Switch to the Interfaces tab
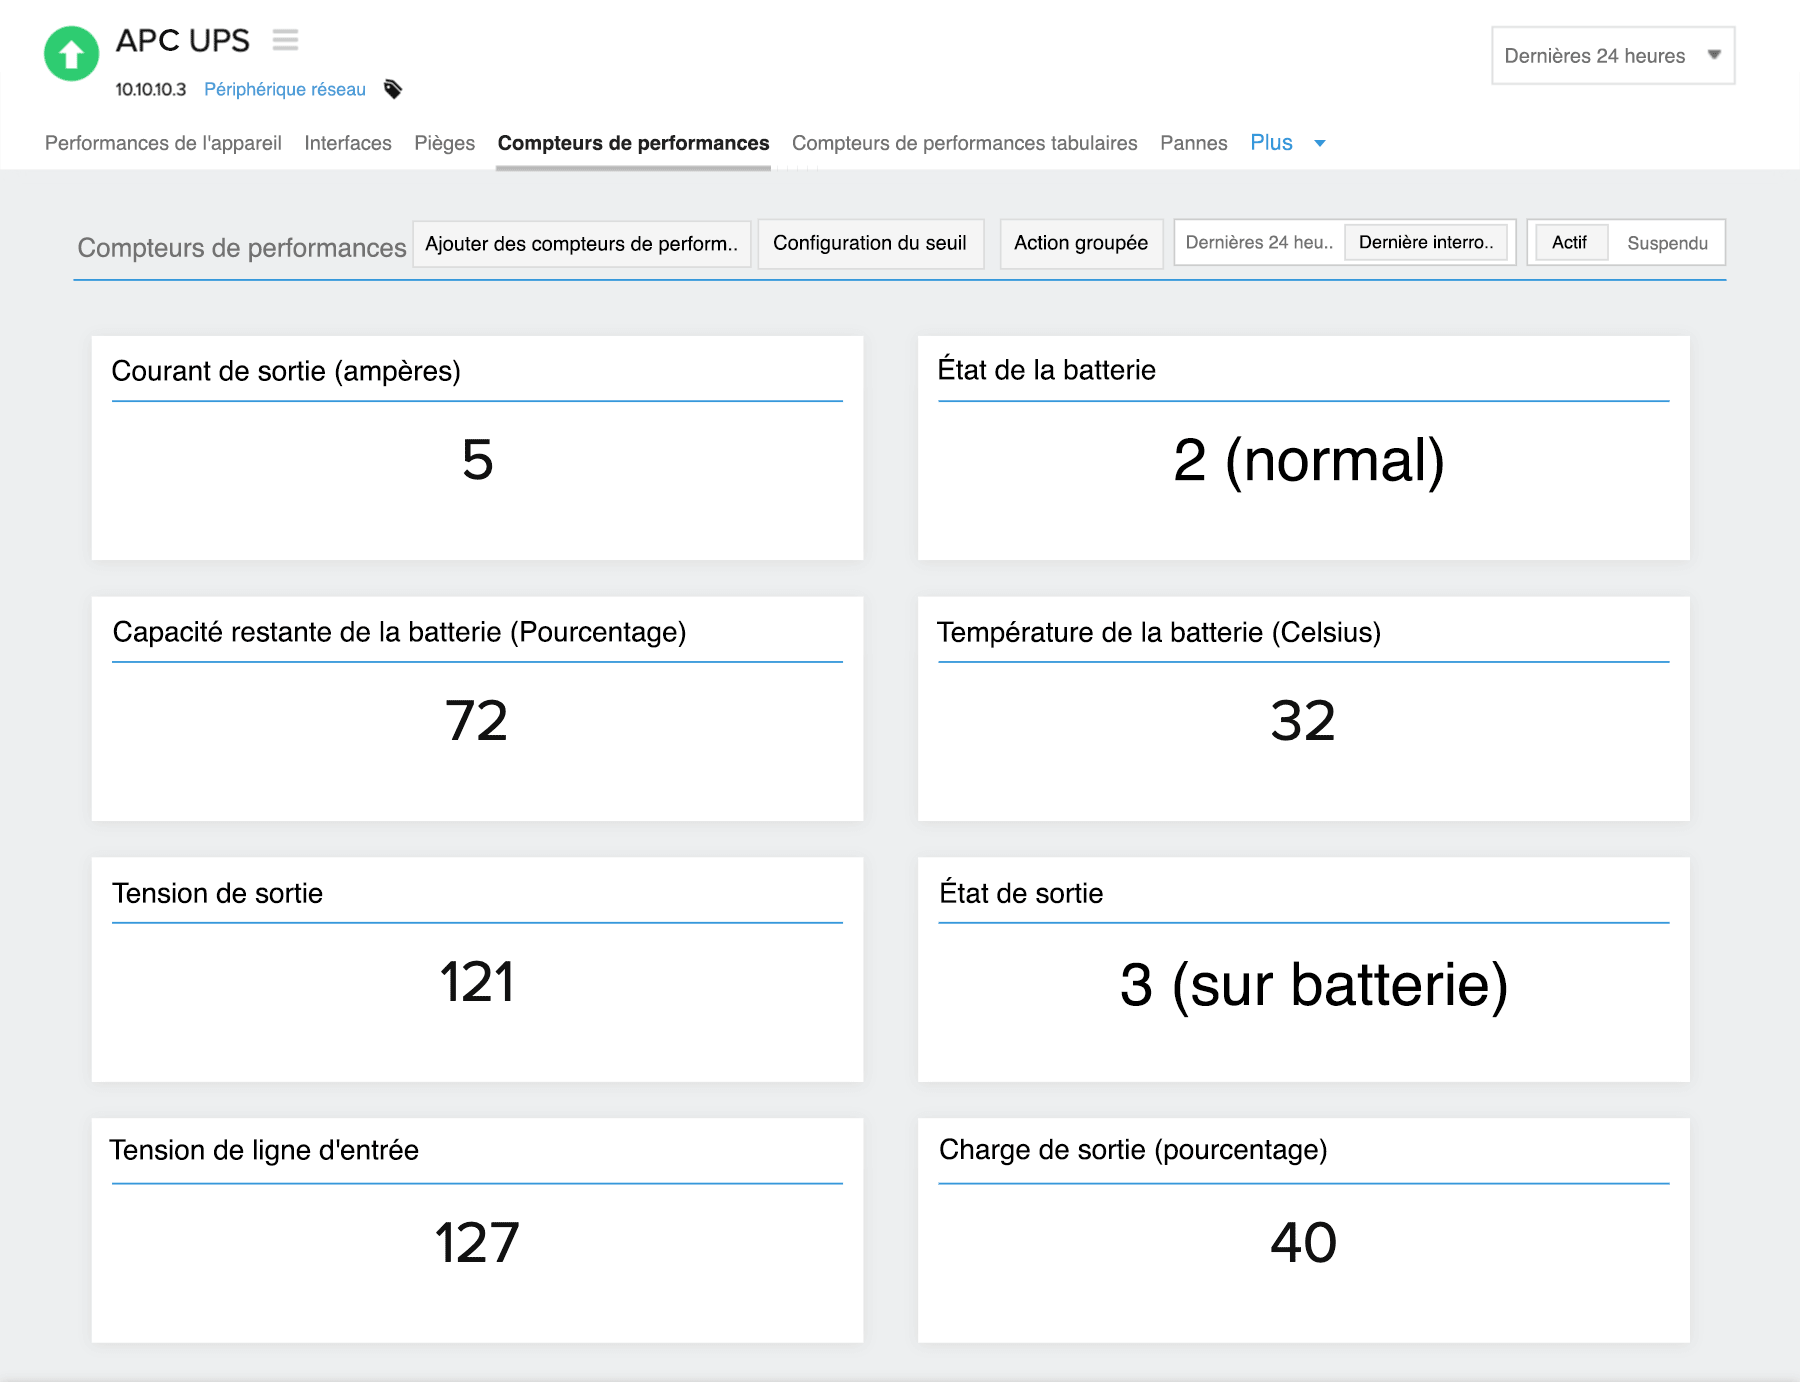The width and height of the screenshot is (1800, 1382). click(348, 143)
